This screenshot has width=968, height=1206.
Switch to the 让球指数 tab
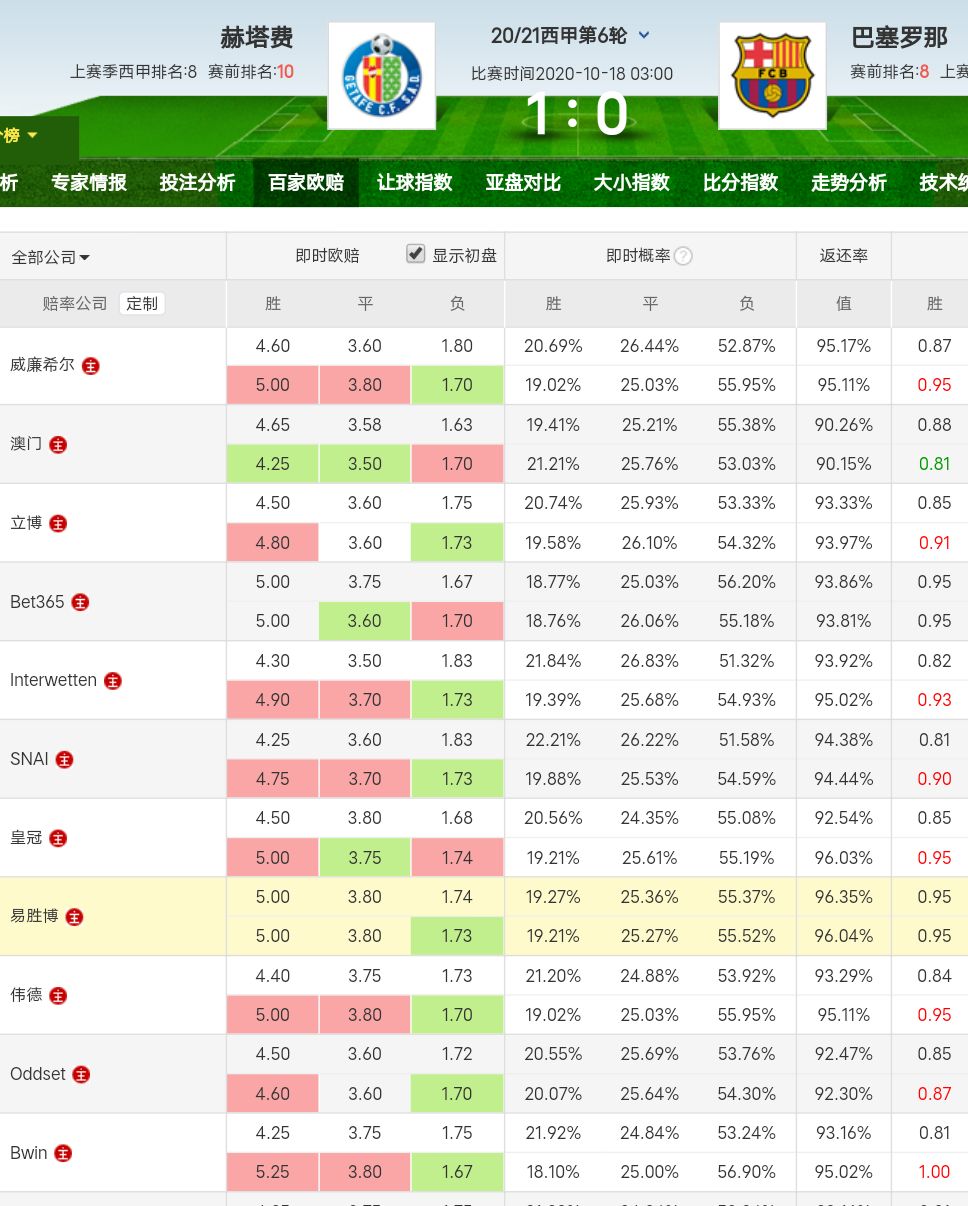(414, 182)
